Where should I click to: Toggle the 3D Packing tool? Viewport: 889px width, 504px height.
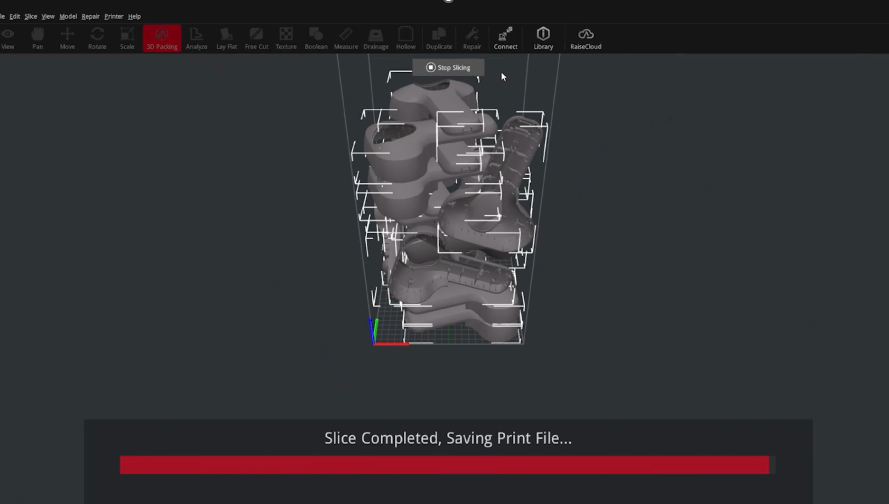(x=162, y=39)
